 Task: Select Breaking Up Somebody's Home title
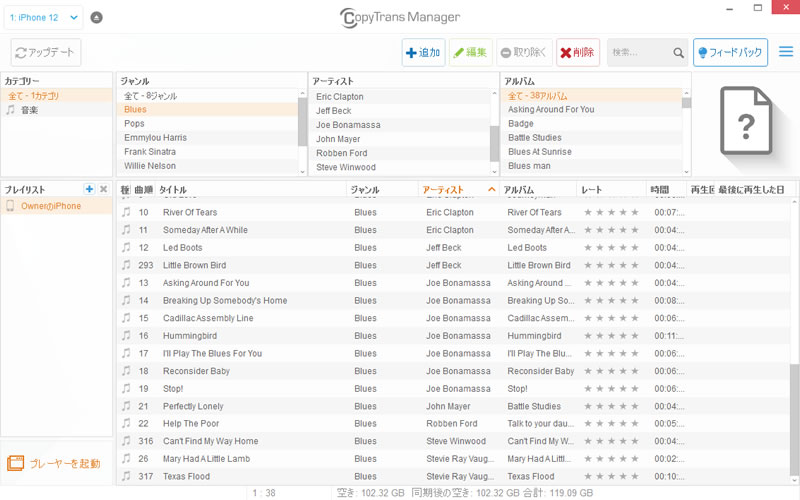[225, 301]
